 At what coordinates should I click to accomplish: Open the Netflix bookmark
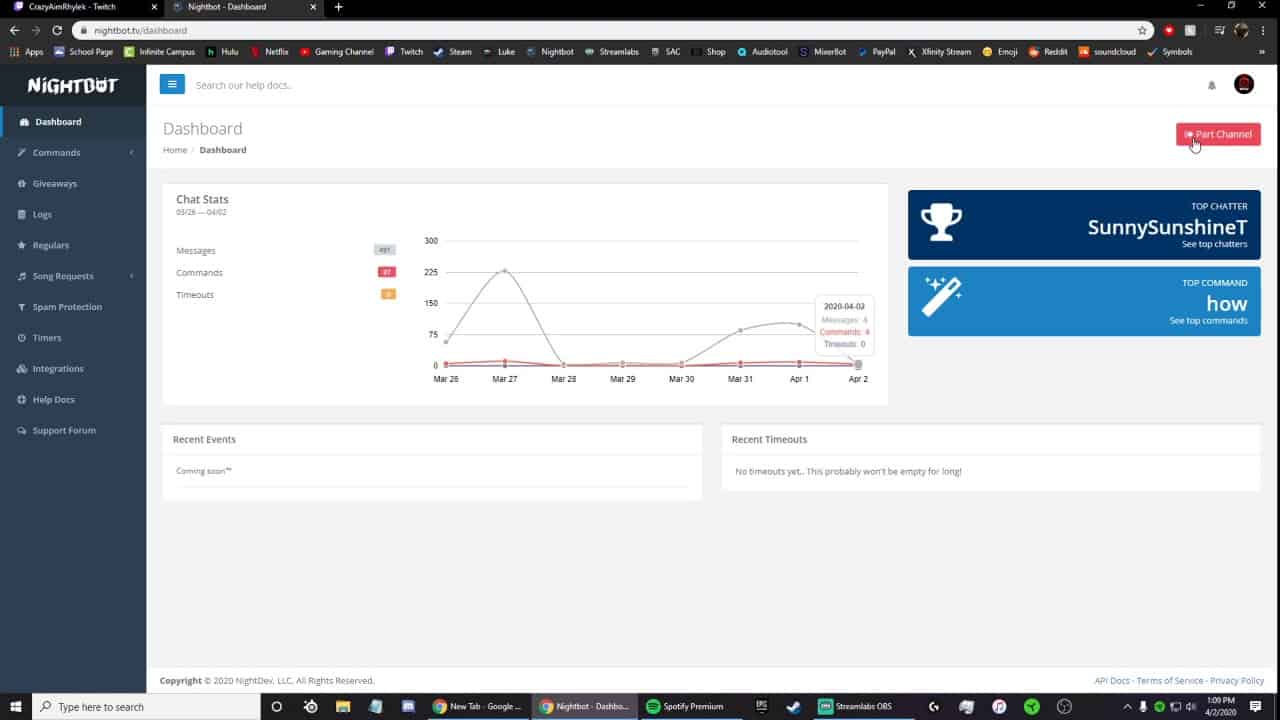point(269,52)
